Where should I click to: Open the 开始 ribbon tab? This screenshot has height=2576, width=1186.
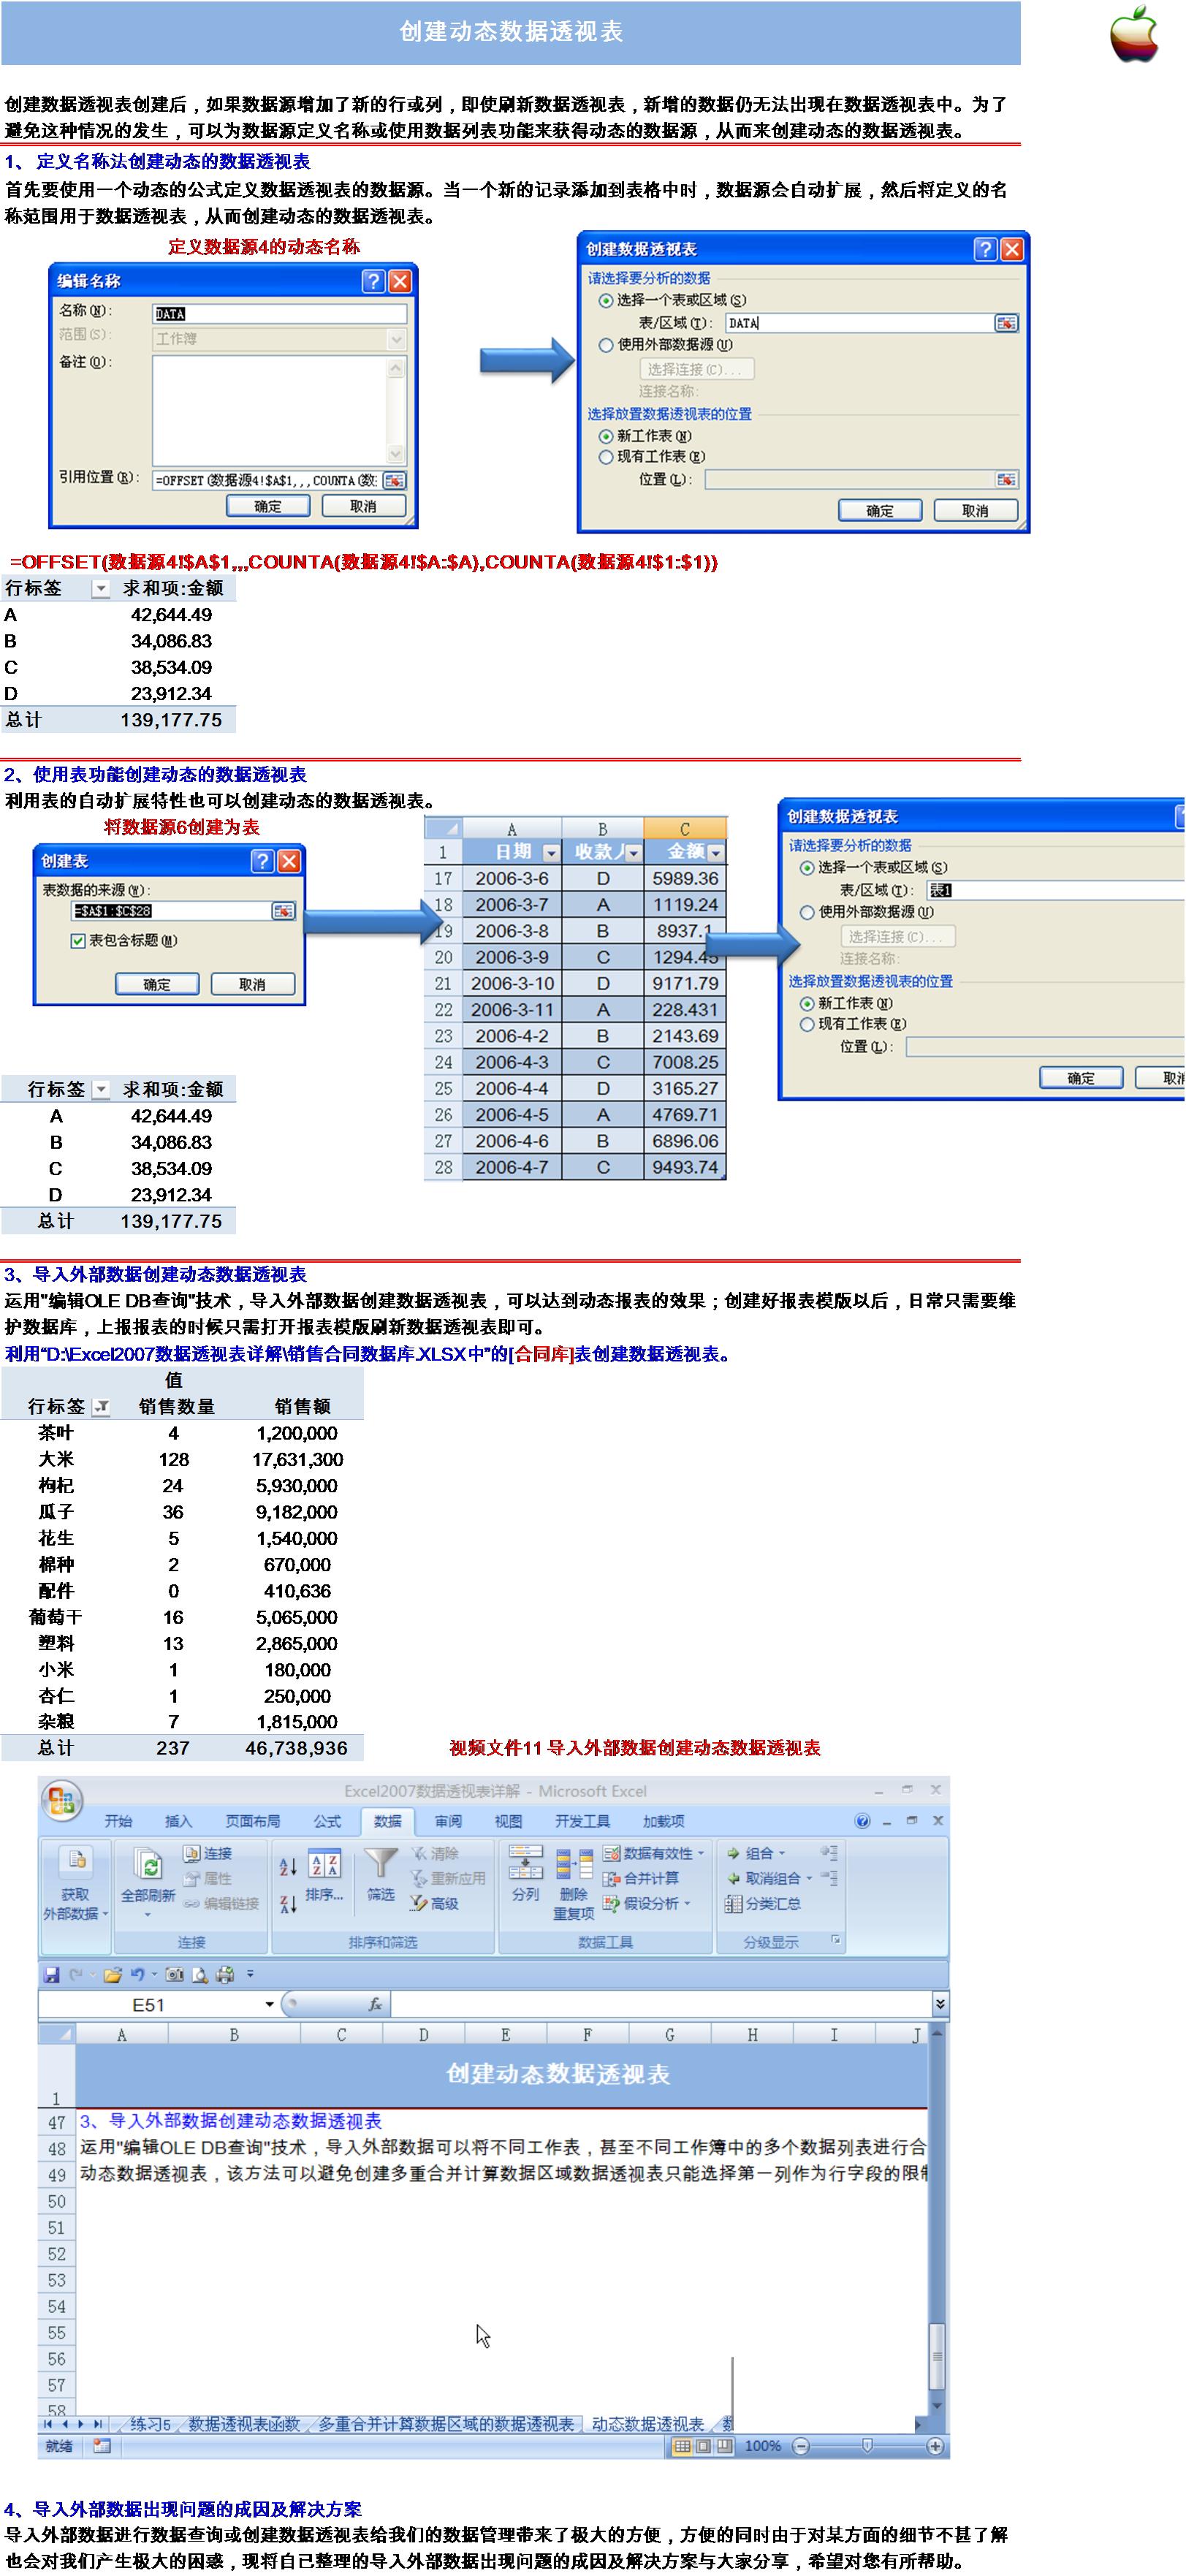(x=118, y=1821)
